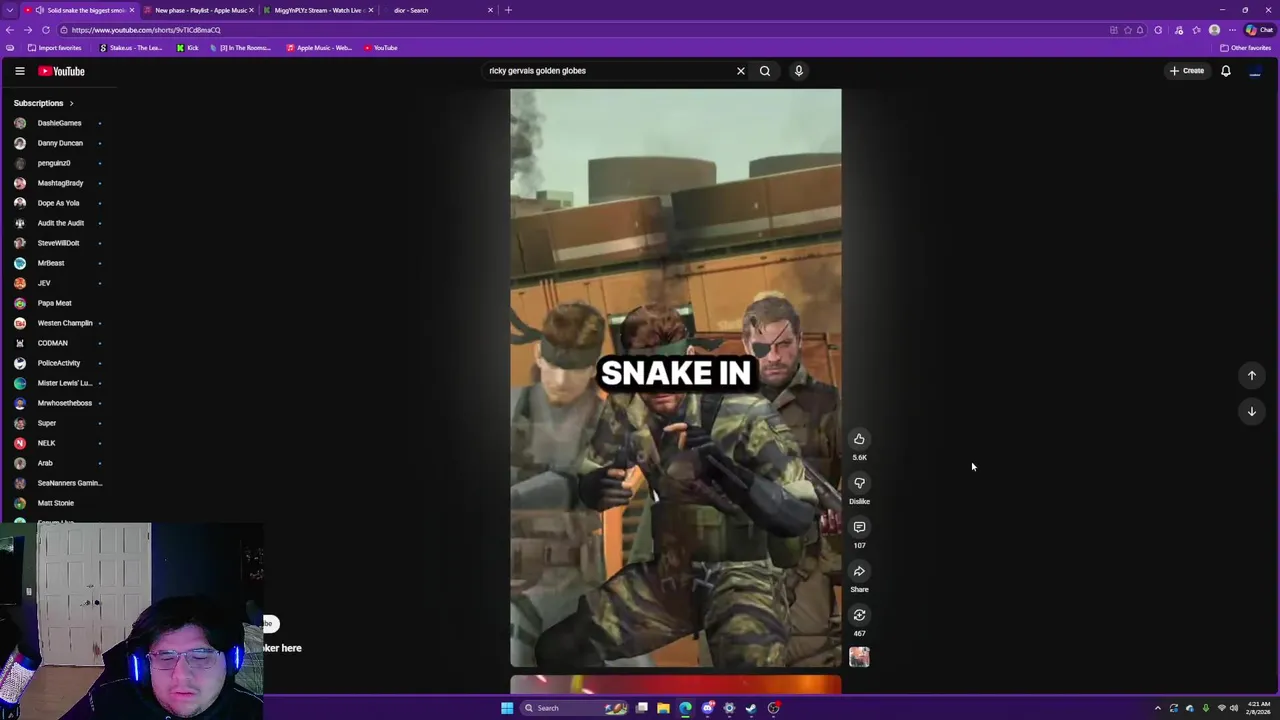Open MashtagBrady channel
This screenshot has height=720, width=1280.
pyautogui.click(x=58, y=183)
